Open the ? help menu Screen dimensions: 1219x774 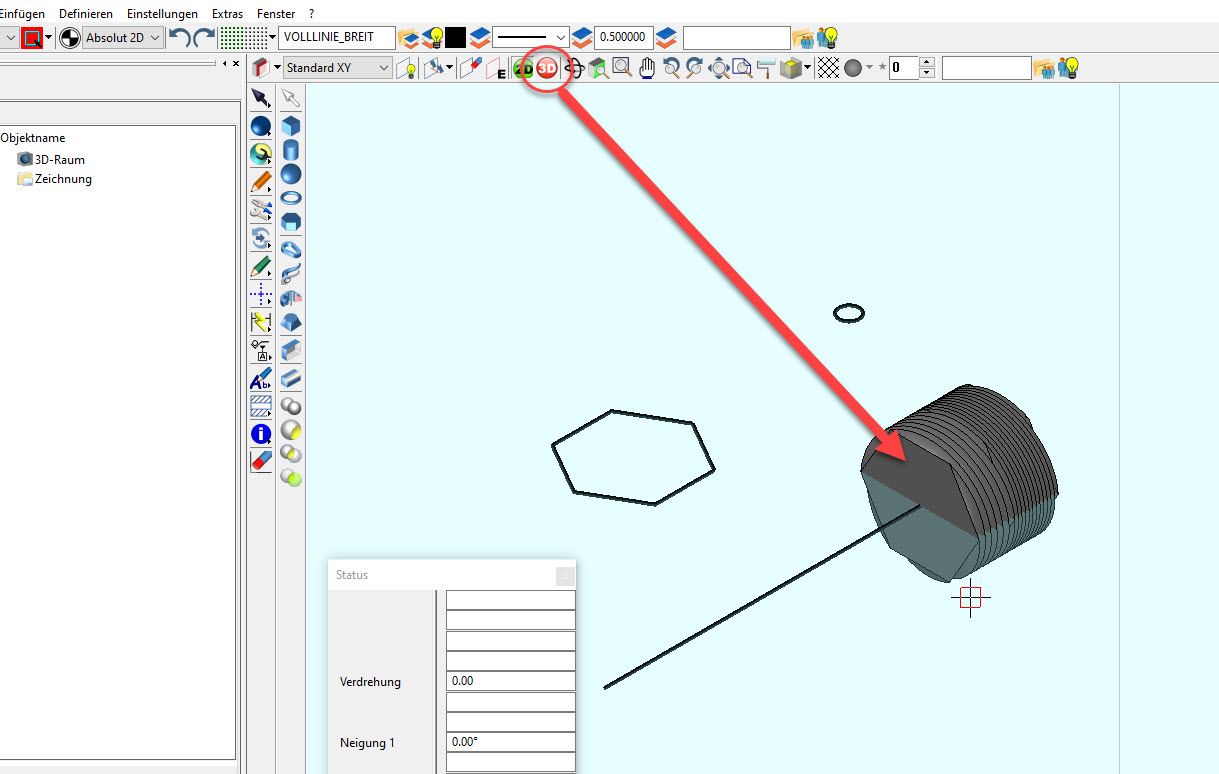(312, 14)
